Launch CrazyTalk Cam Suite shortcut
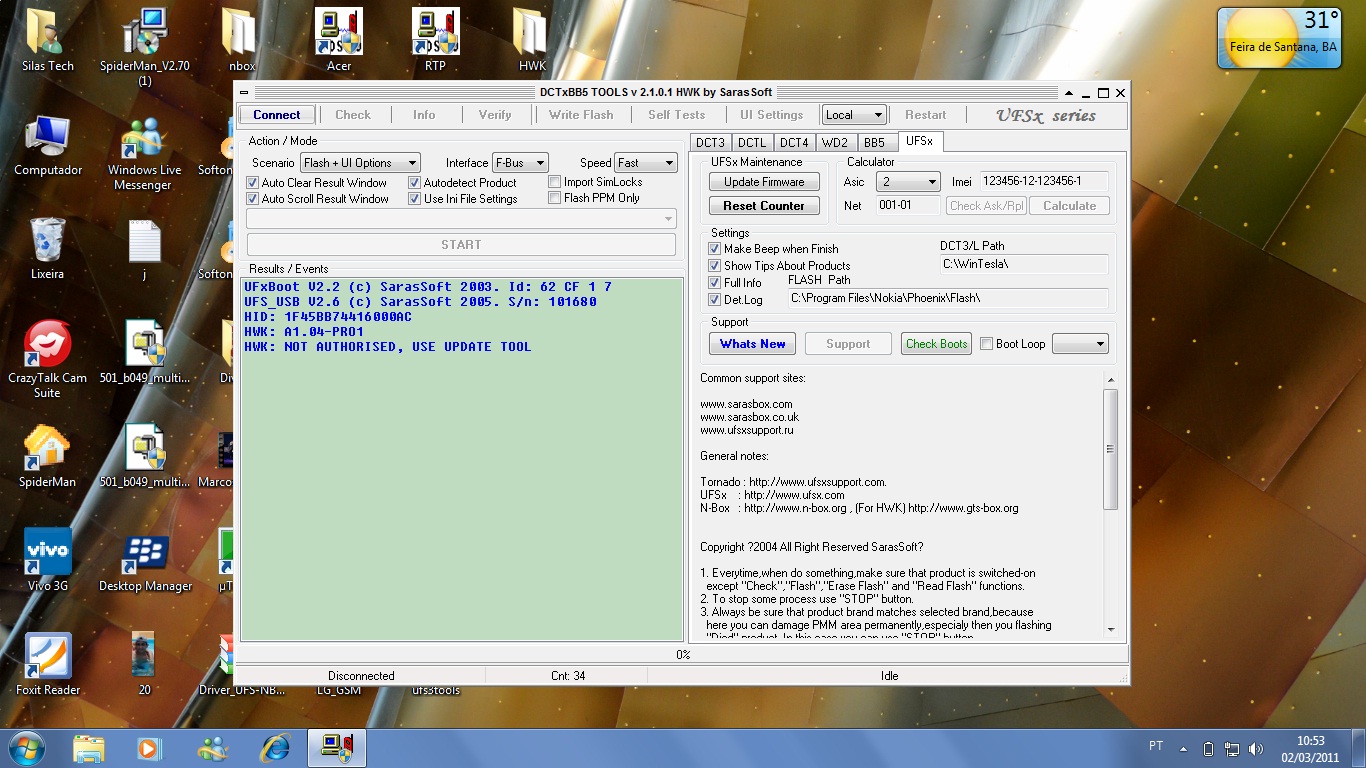This screenshot has height=768, width=1366. [47, 360]
